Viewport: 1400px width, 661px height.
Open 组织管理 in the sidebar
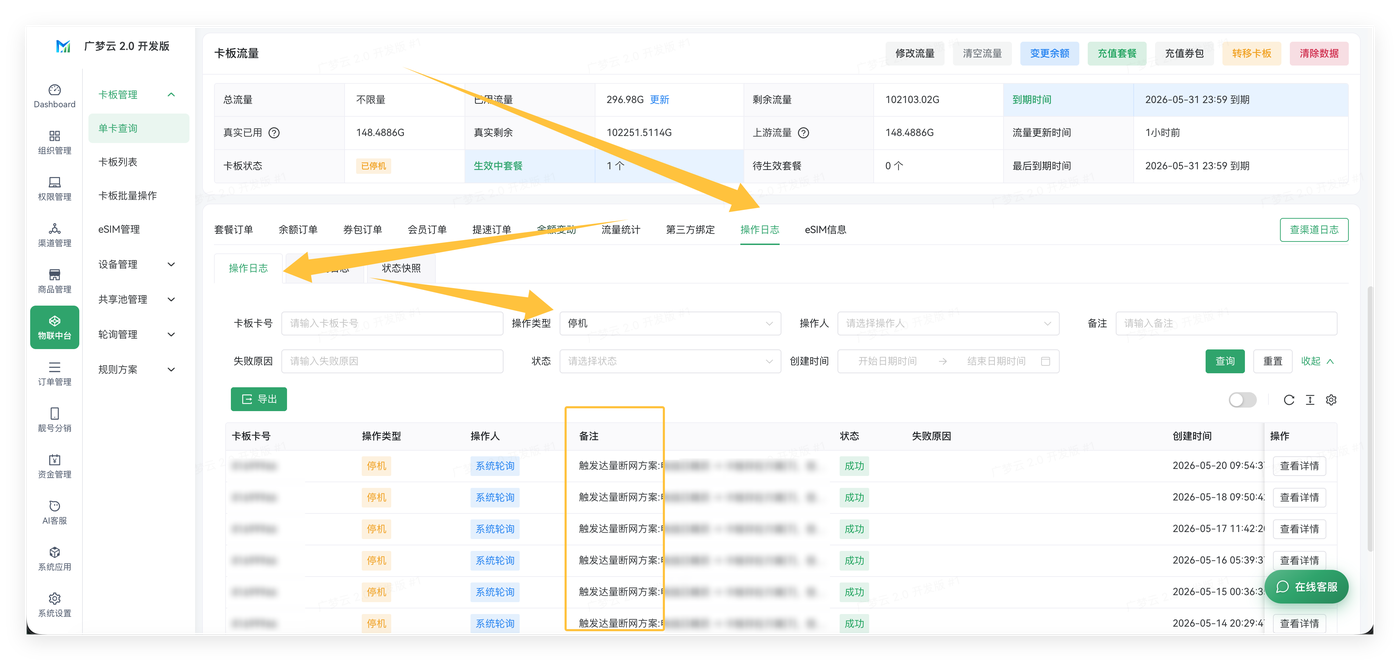click(54, 142)
